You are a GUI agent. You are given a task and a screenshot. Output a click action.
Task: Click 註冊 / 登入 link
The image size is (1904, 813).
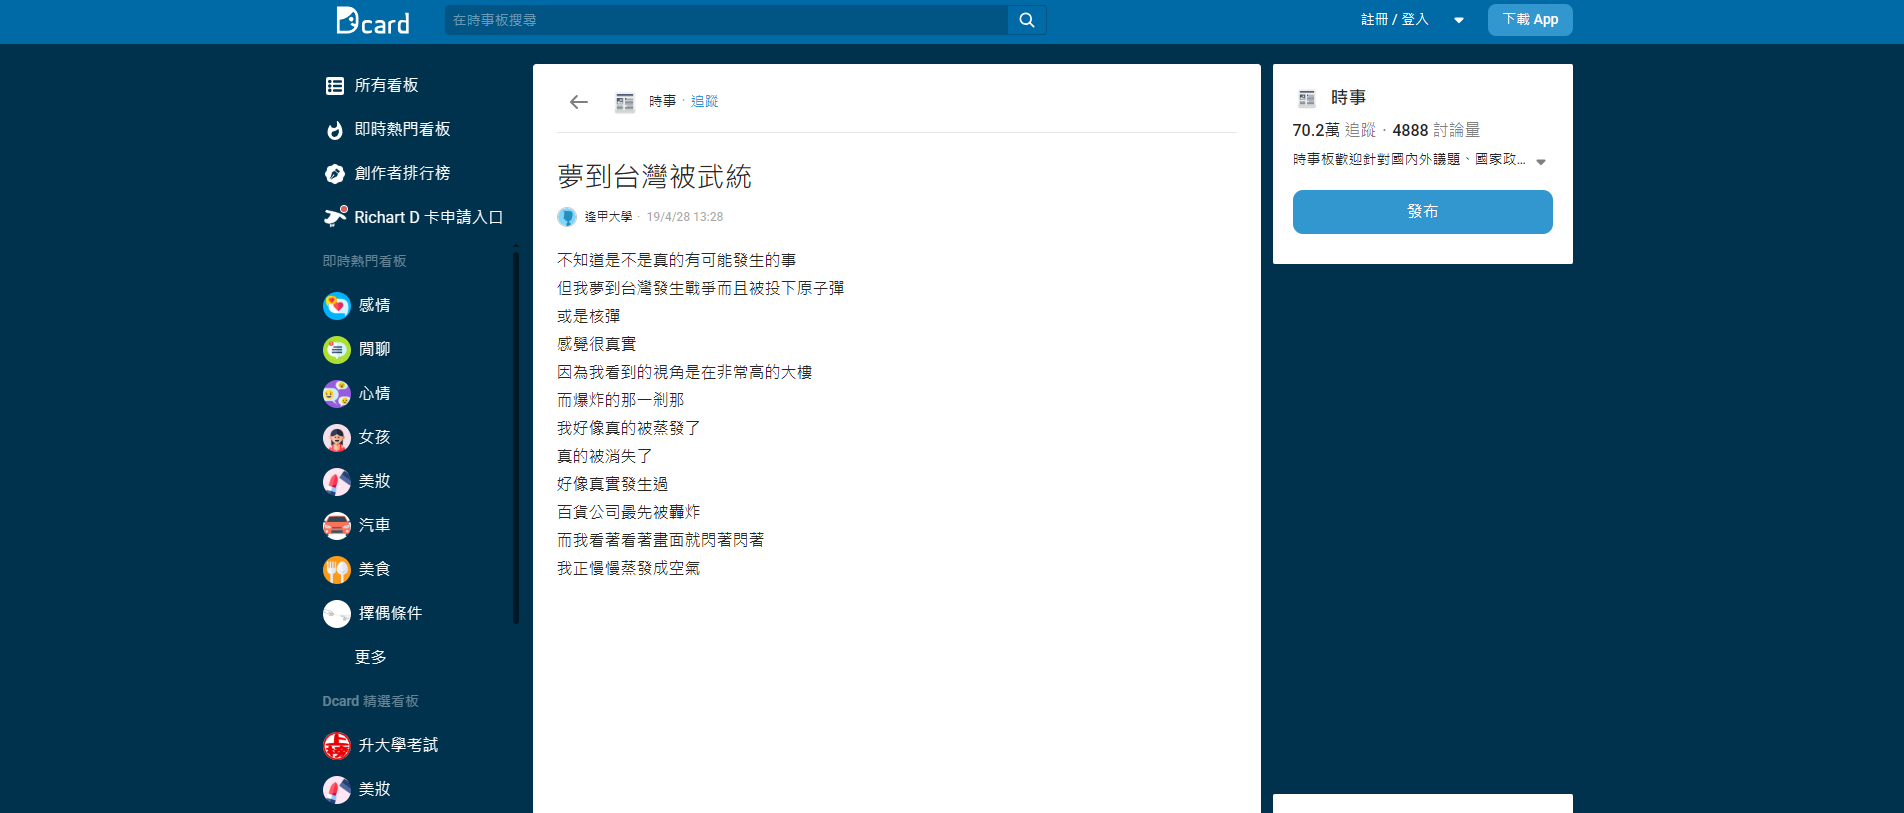[x=1394, y=20]
